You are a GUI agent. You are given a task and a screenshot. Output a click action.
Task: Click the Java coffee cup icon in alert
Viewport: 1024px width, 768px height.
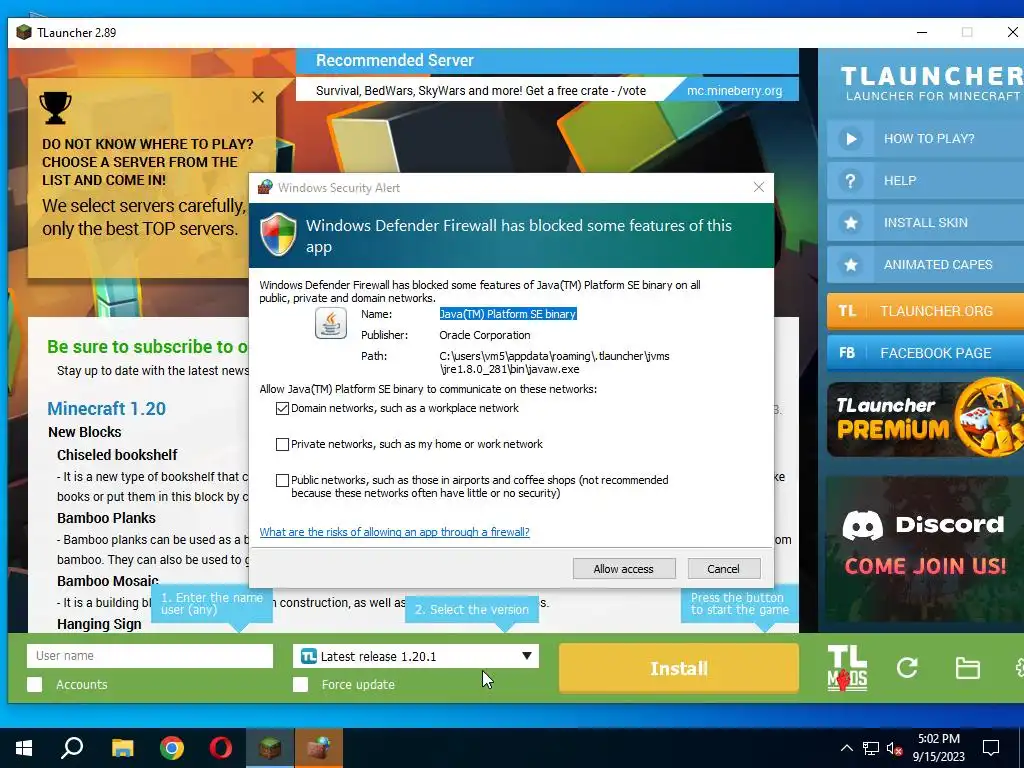click(330, 323)
